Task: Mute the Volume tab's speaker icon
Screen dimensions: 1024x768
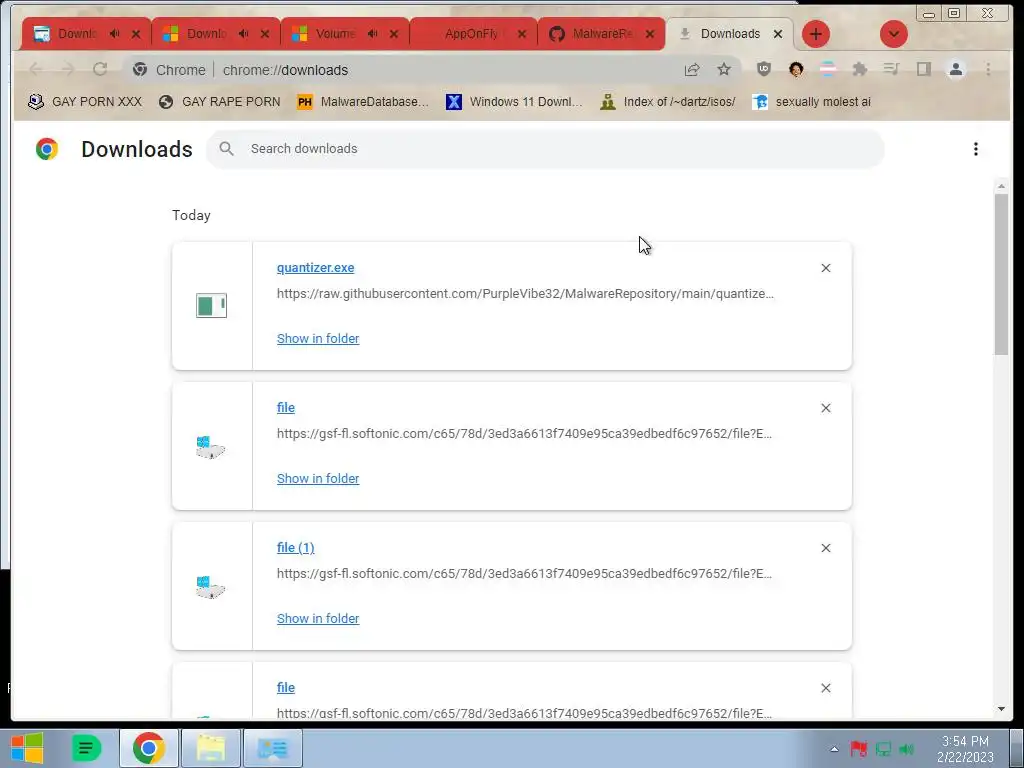Action: pyautogui.click(x=372, y=34)
